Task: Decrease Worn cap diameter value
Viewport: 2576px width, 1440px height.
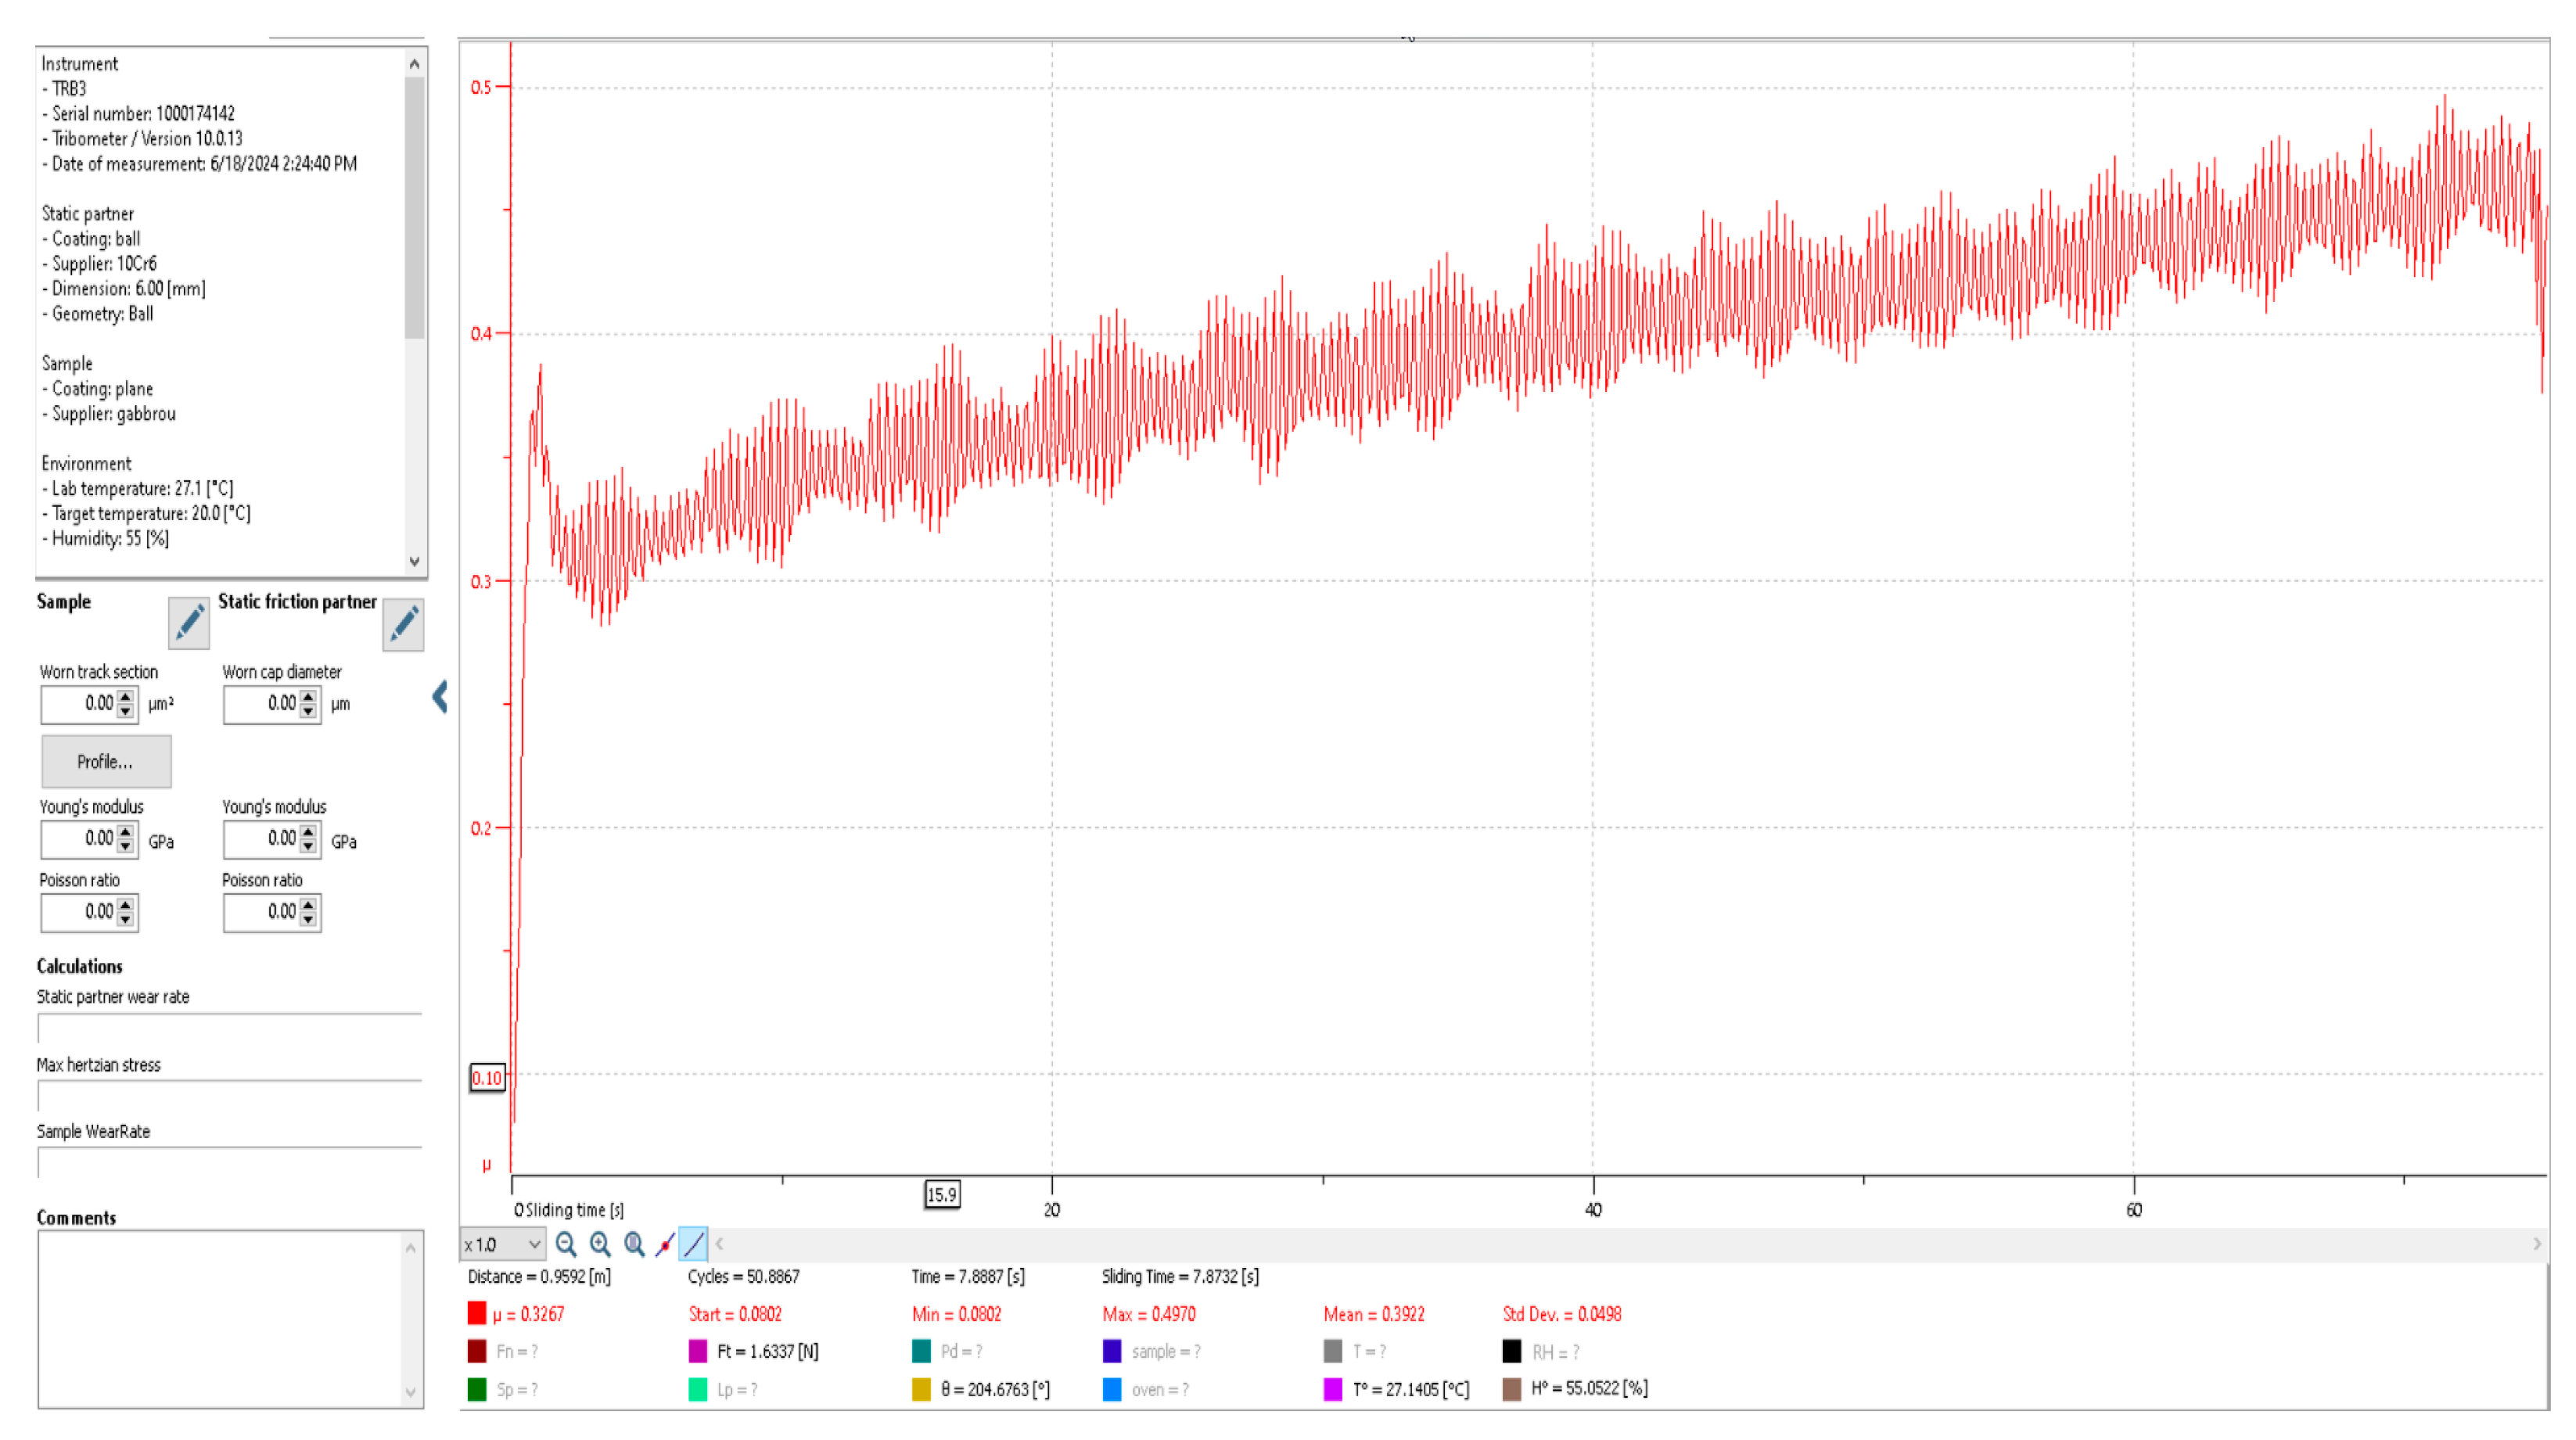Action: click(308, 712)
